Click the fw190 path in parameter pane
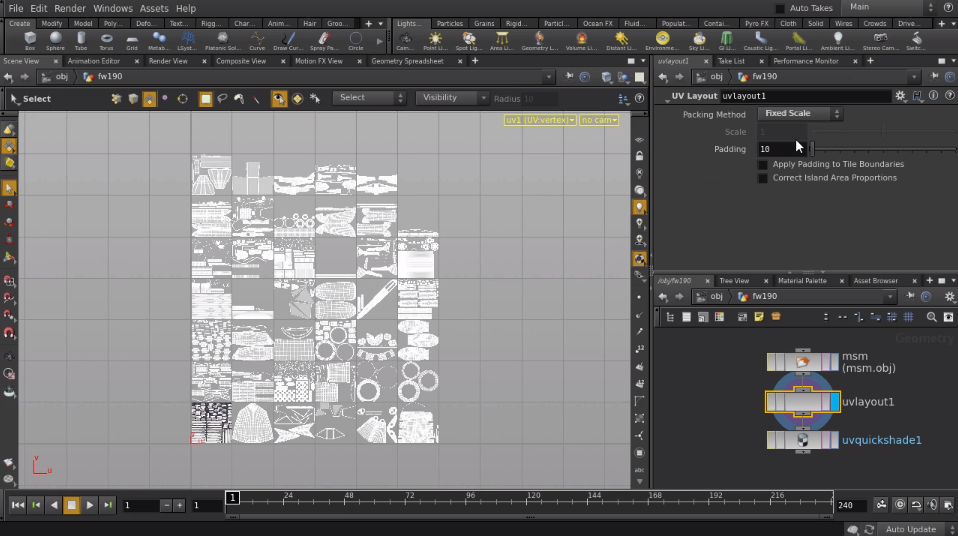958x536 pixels. pos(764,77)
